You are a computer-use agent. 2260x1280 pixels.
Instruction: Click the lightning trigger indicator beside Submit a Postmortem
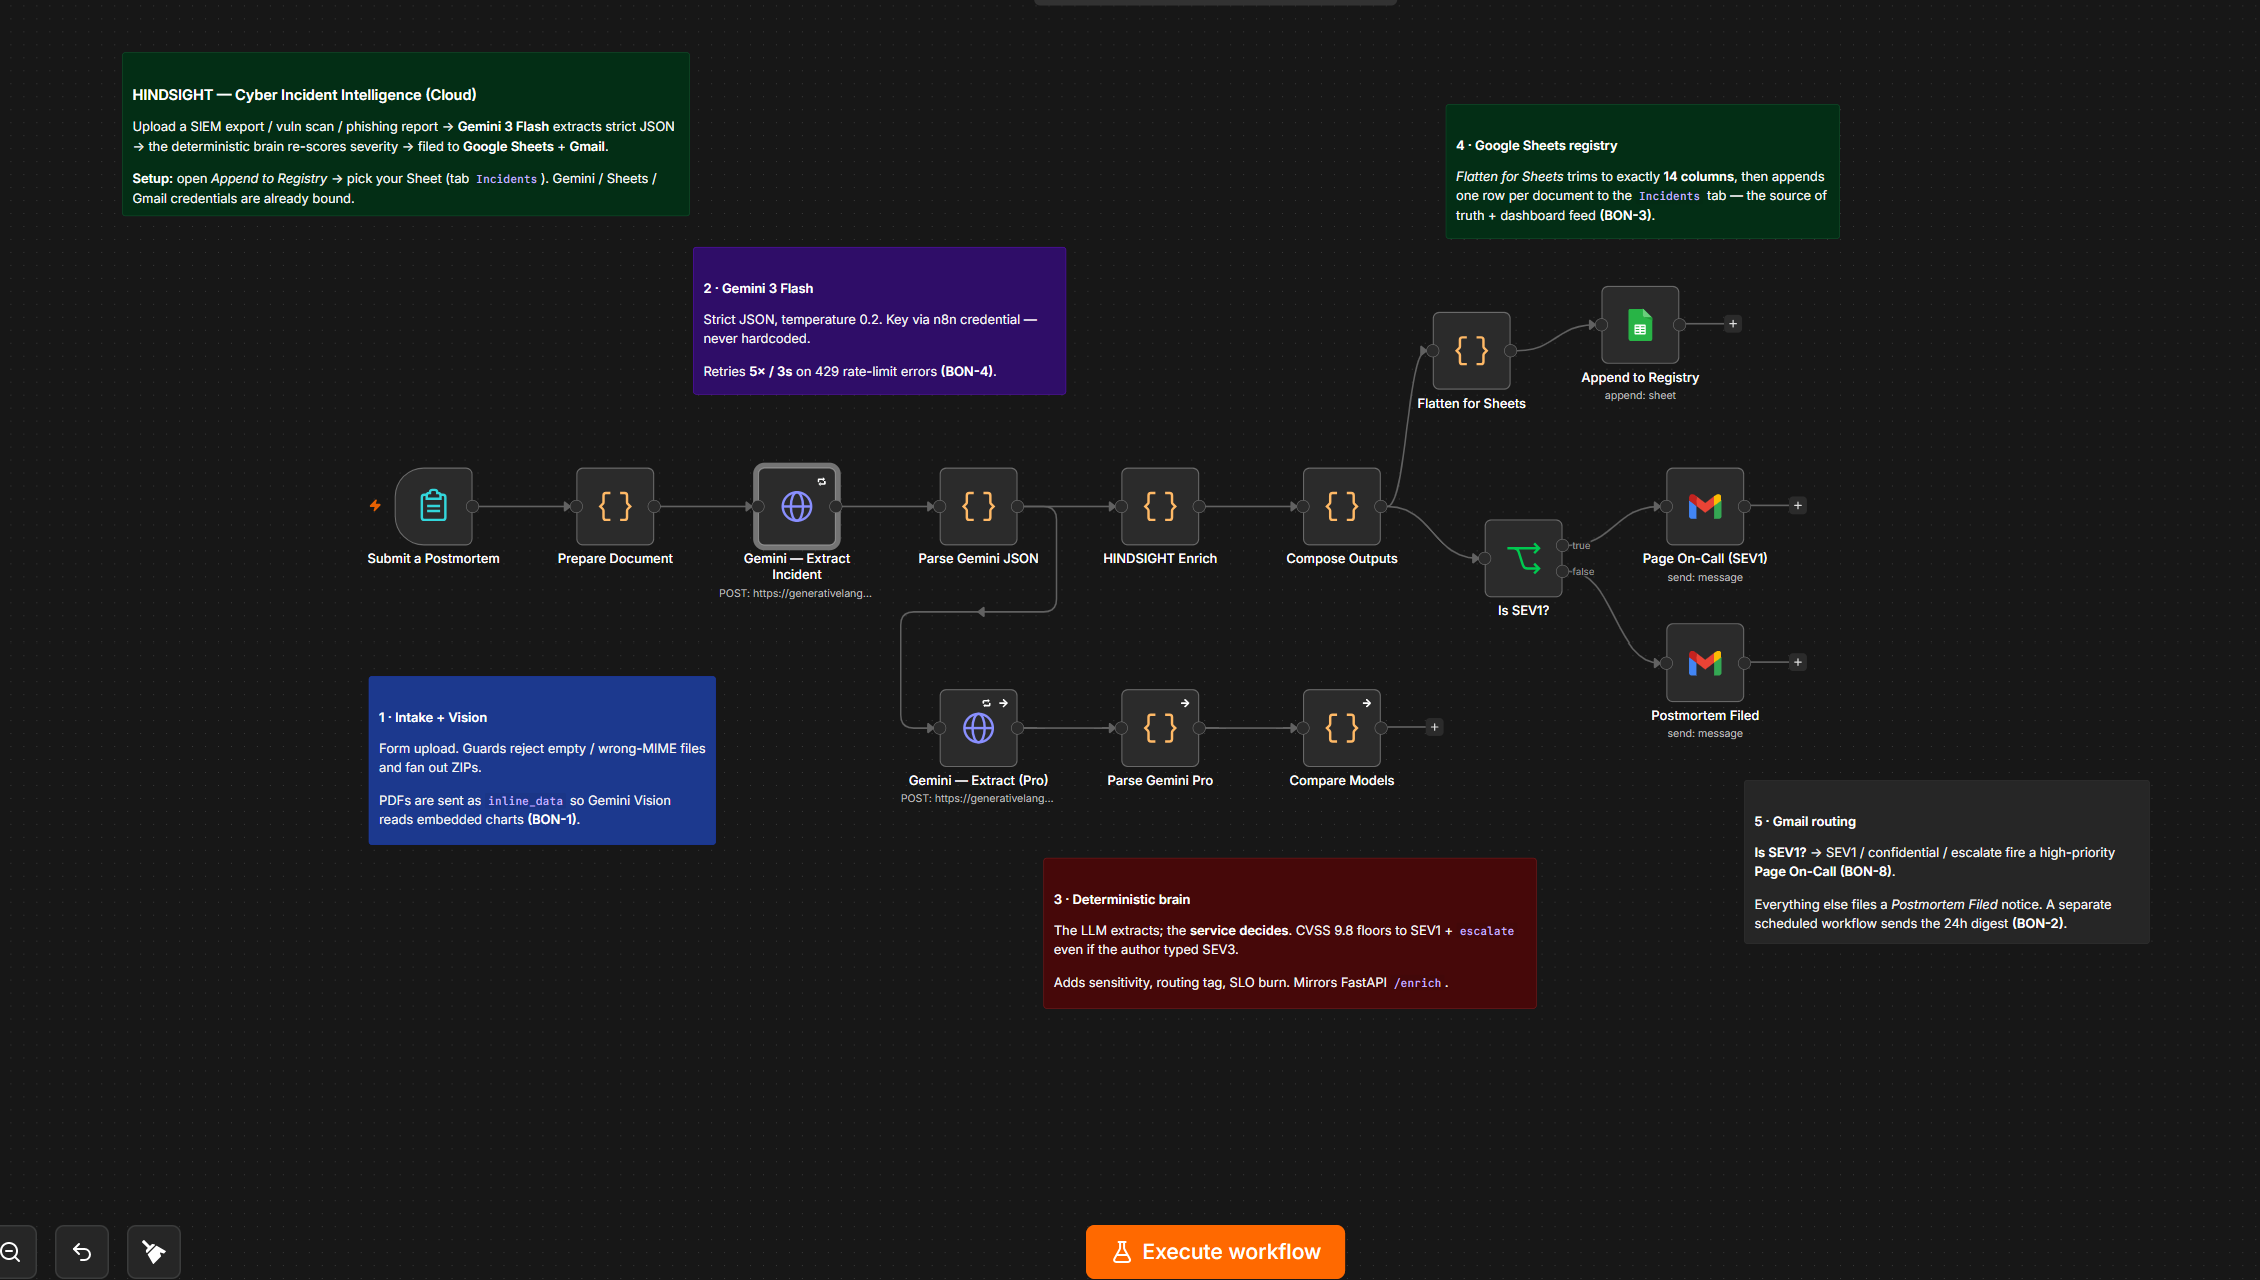tap(375, 506)
